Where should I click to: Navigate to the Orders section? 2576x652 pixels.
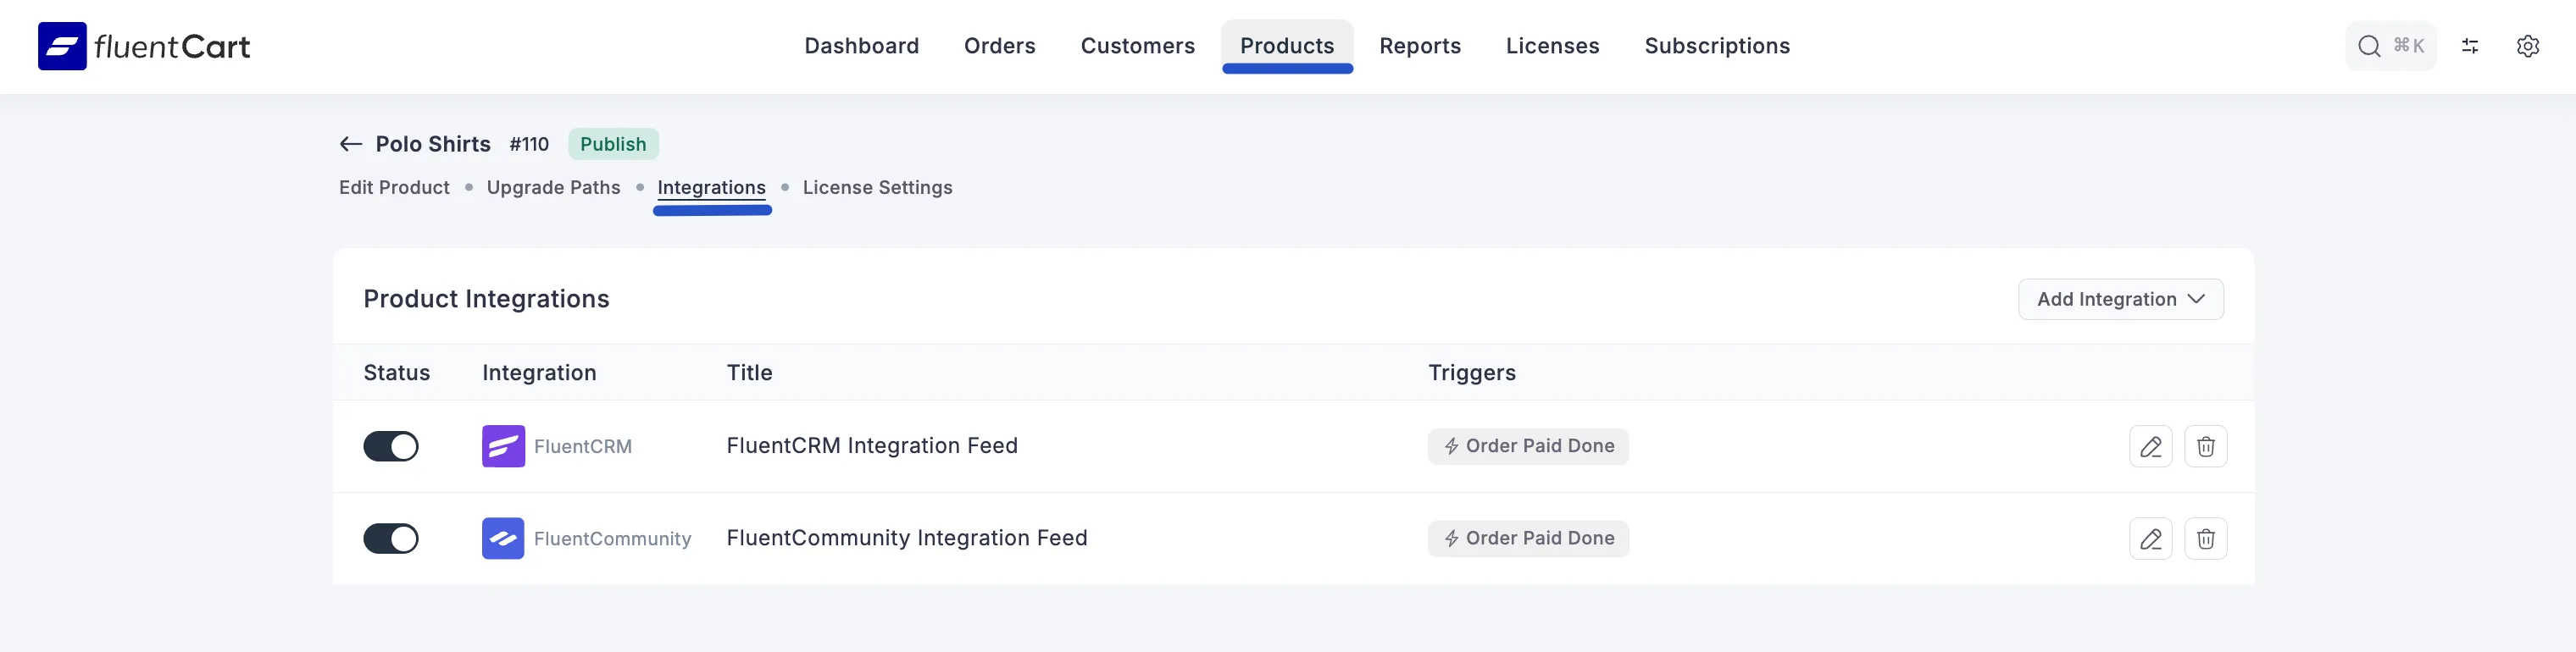tap(999, 46)
